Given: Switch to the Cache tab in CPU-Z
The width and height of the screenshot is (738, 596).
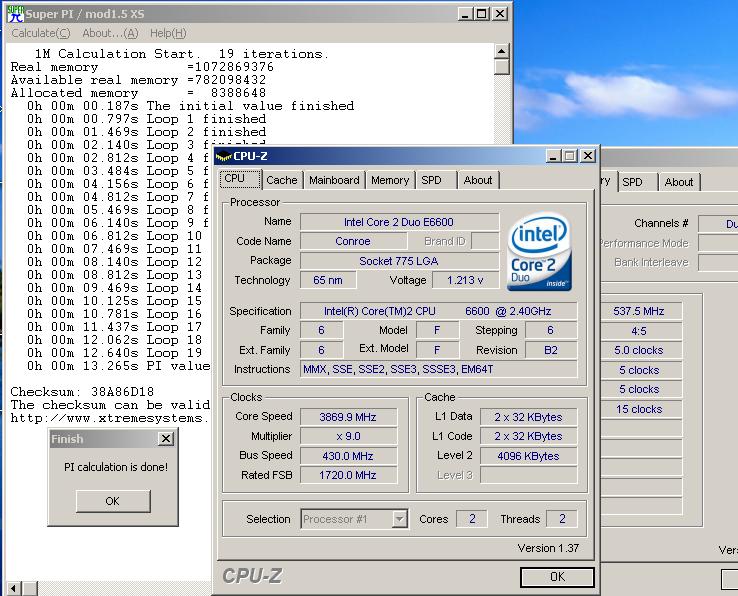Looking at the screenshot, I should coord(281,180).
